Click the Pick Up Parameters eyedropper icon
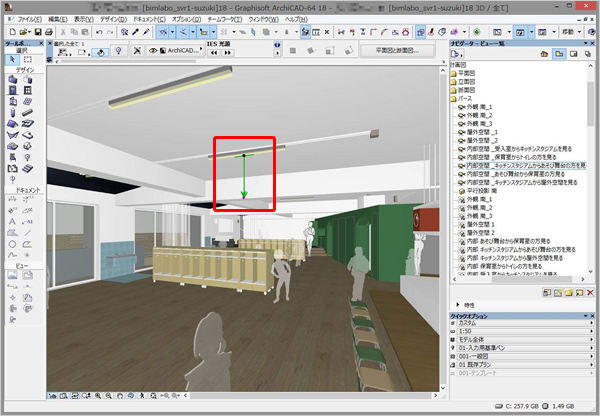Screen dimensions: 600x416 click(x=135, y=32)
